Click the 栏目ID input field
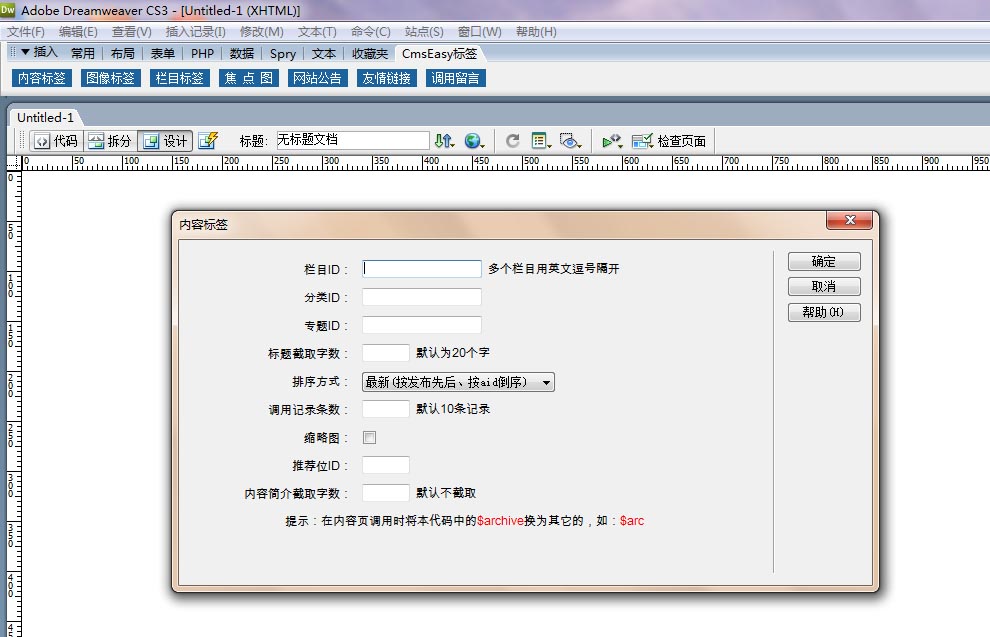The height and width of the screenshot is (637, 990). 421,269
